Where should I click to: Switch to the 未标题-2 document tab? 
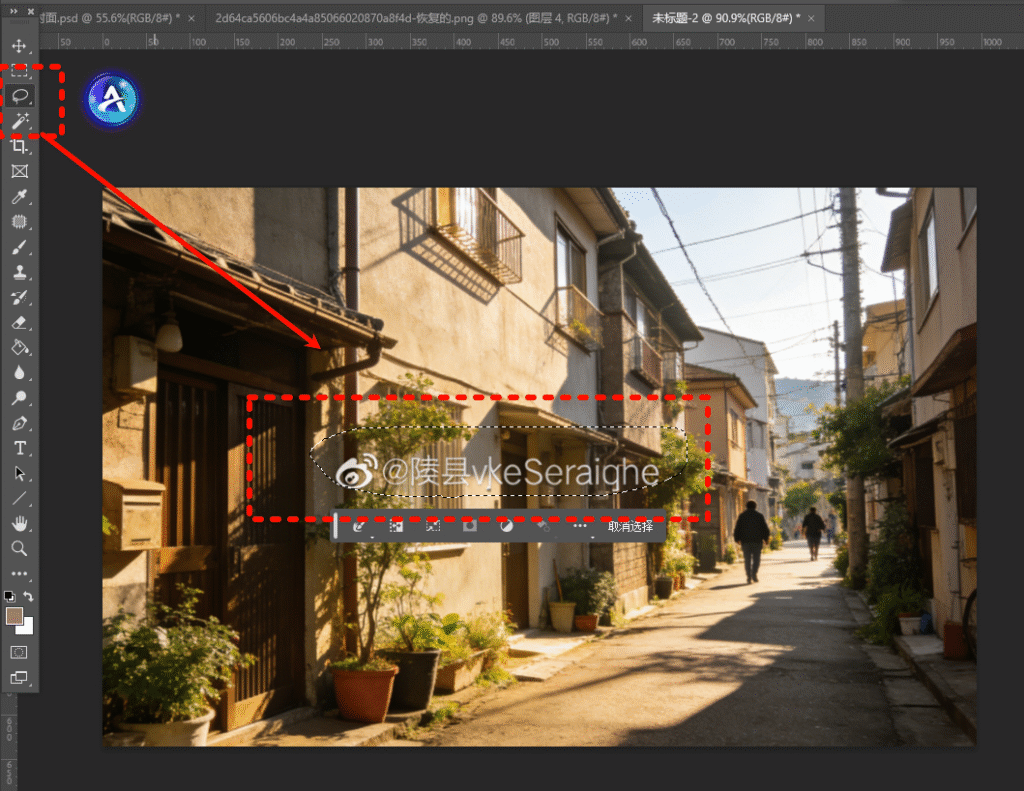pos(726,18)
